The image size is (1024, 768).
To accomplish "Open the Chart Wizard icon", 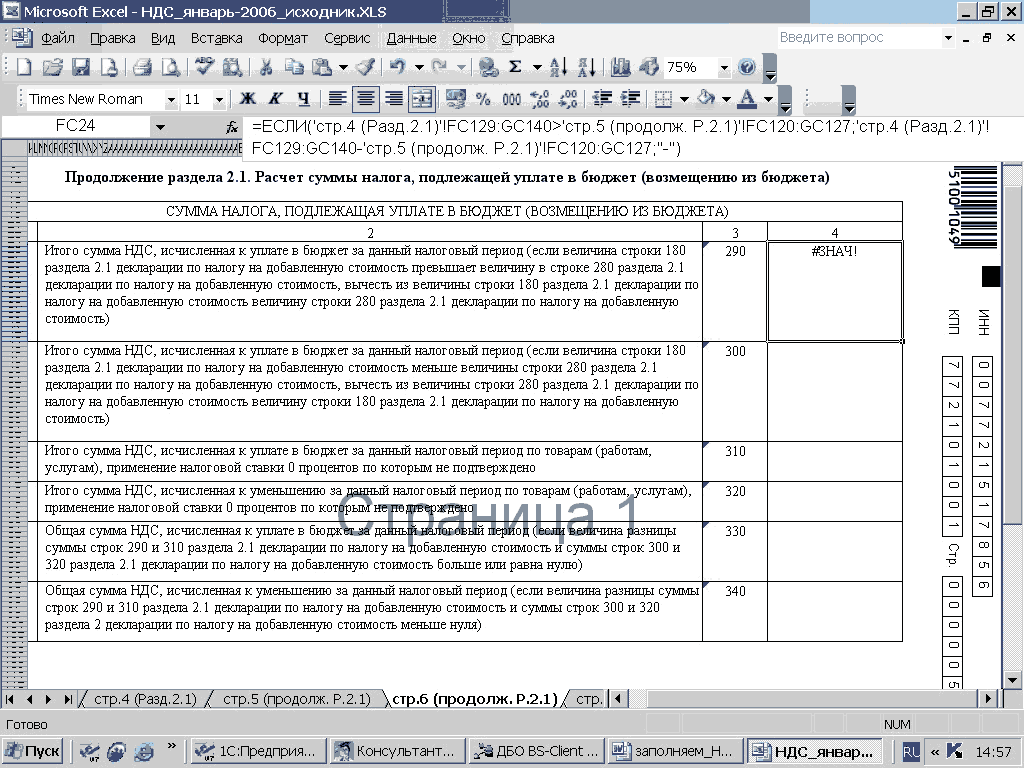I will pos(621,68).
